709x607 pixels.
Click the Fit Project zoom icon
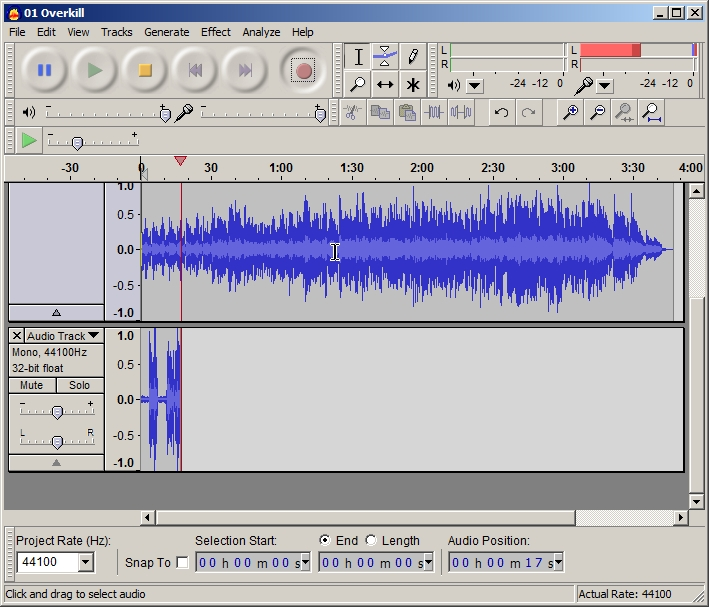[651, 113]
